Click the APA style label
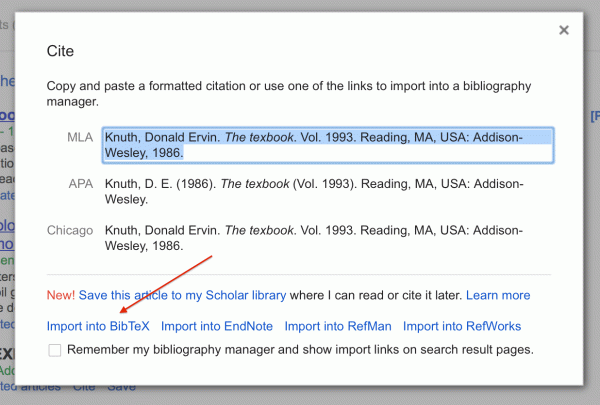600x405 pixels. [81, 184]
